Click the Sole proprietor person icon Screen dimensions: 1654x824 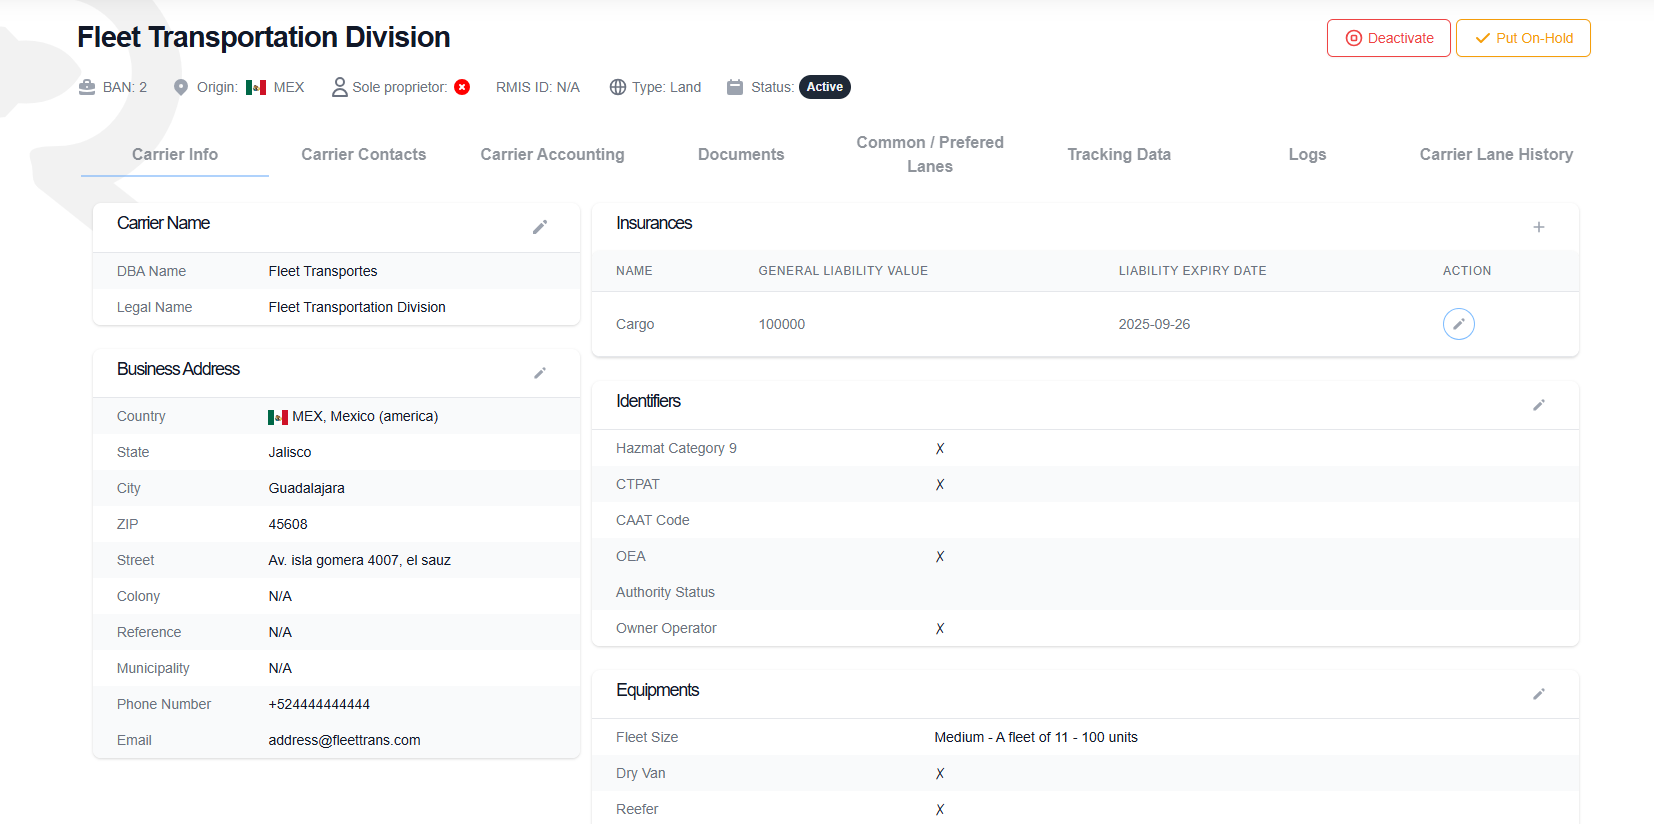340,87
